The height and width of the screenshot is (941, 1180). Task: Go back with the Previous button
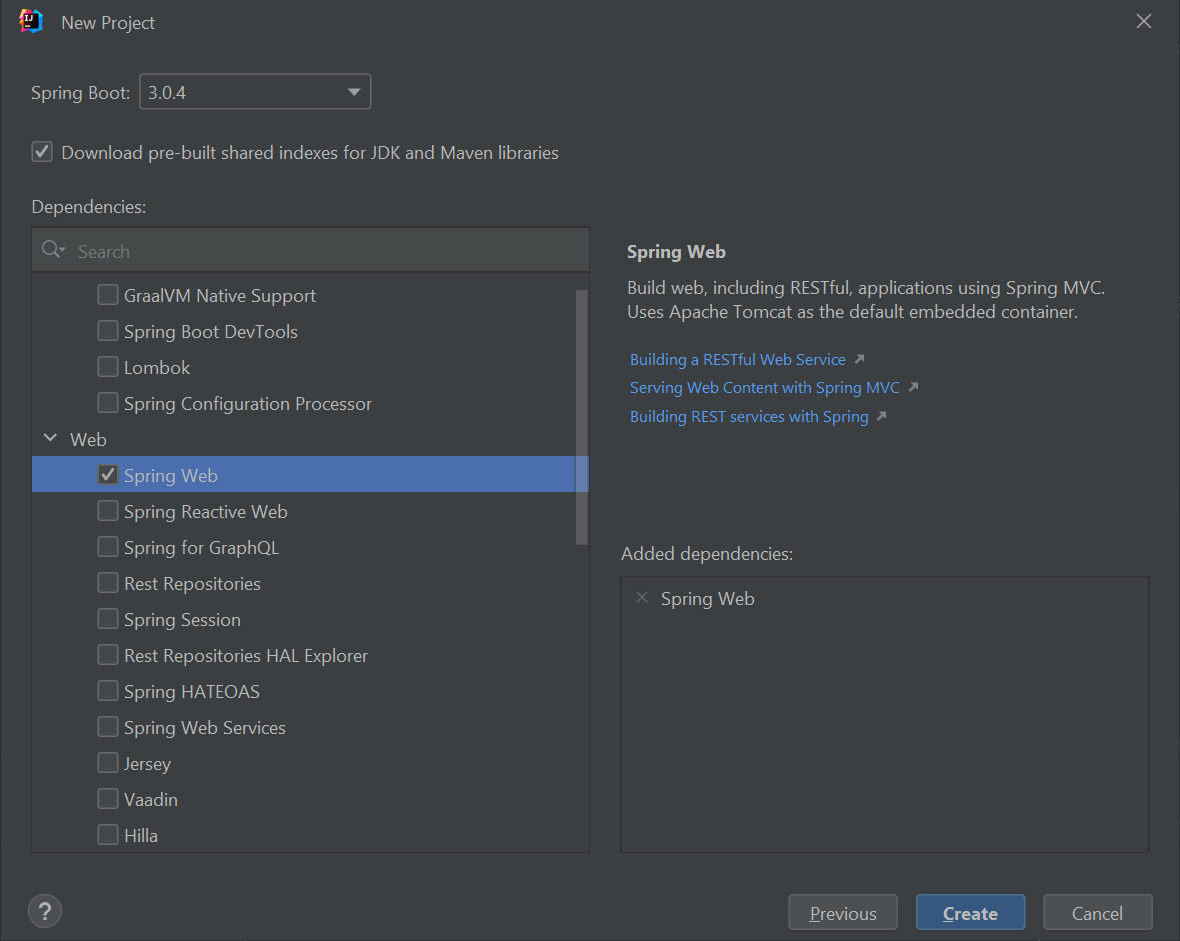pos(843,912)
